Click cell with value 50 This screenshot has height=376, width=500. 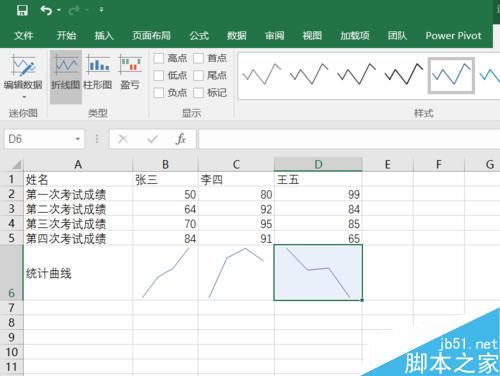pos(165,194)
